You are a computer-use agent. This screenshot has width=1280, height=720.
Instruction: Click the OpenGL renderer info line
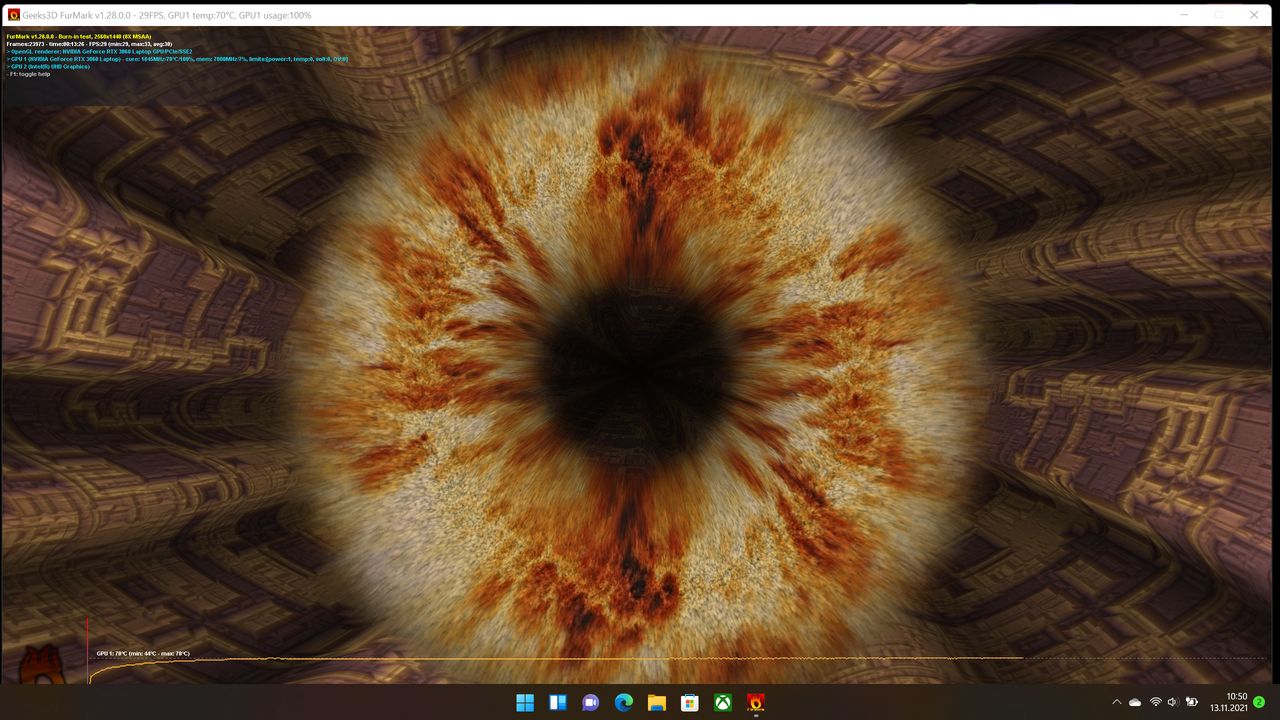coord(99,51)
